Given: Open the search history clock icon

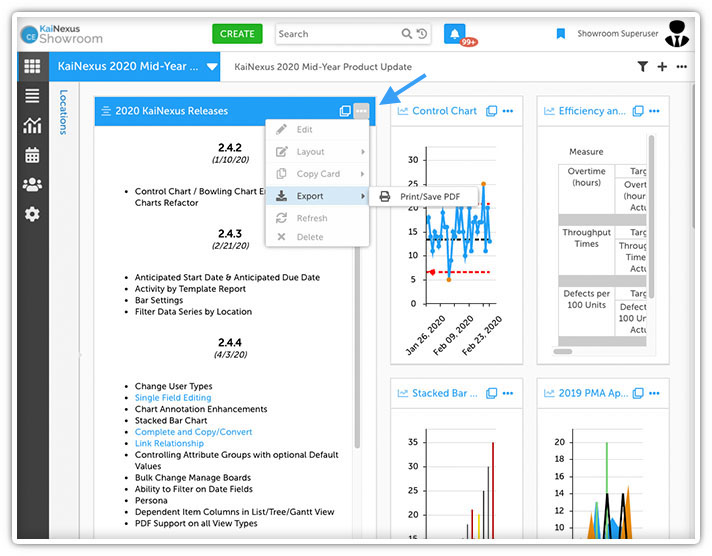Looking at the screenshot, I should [422, 34].
